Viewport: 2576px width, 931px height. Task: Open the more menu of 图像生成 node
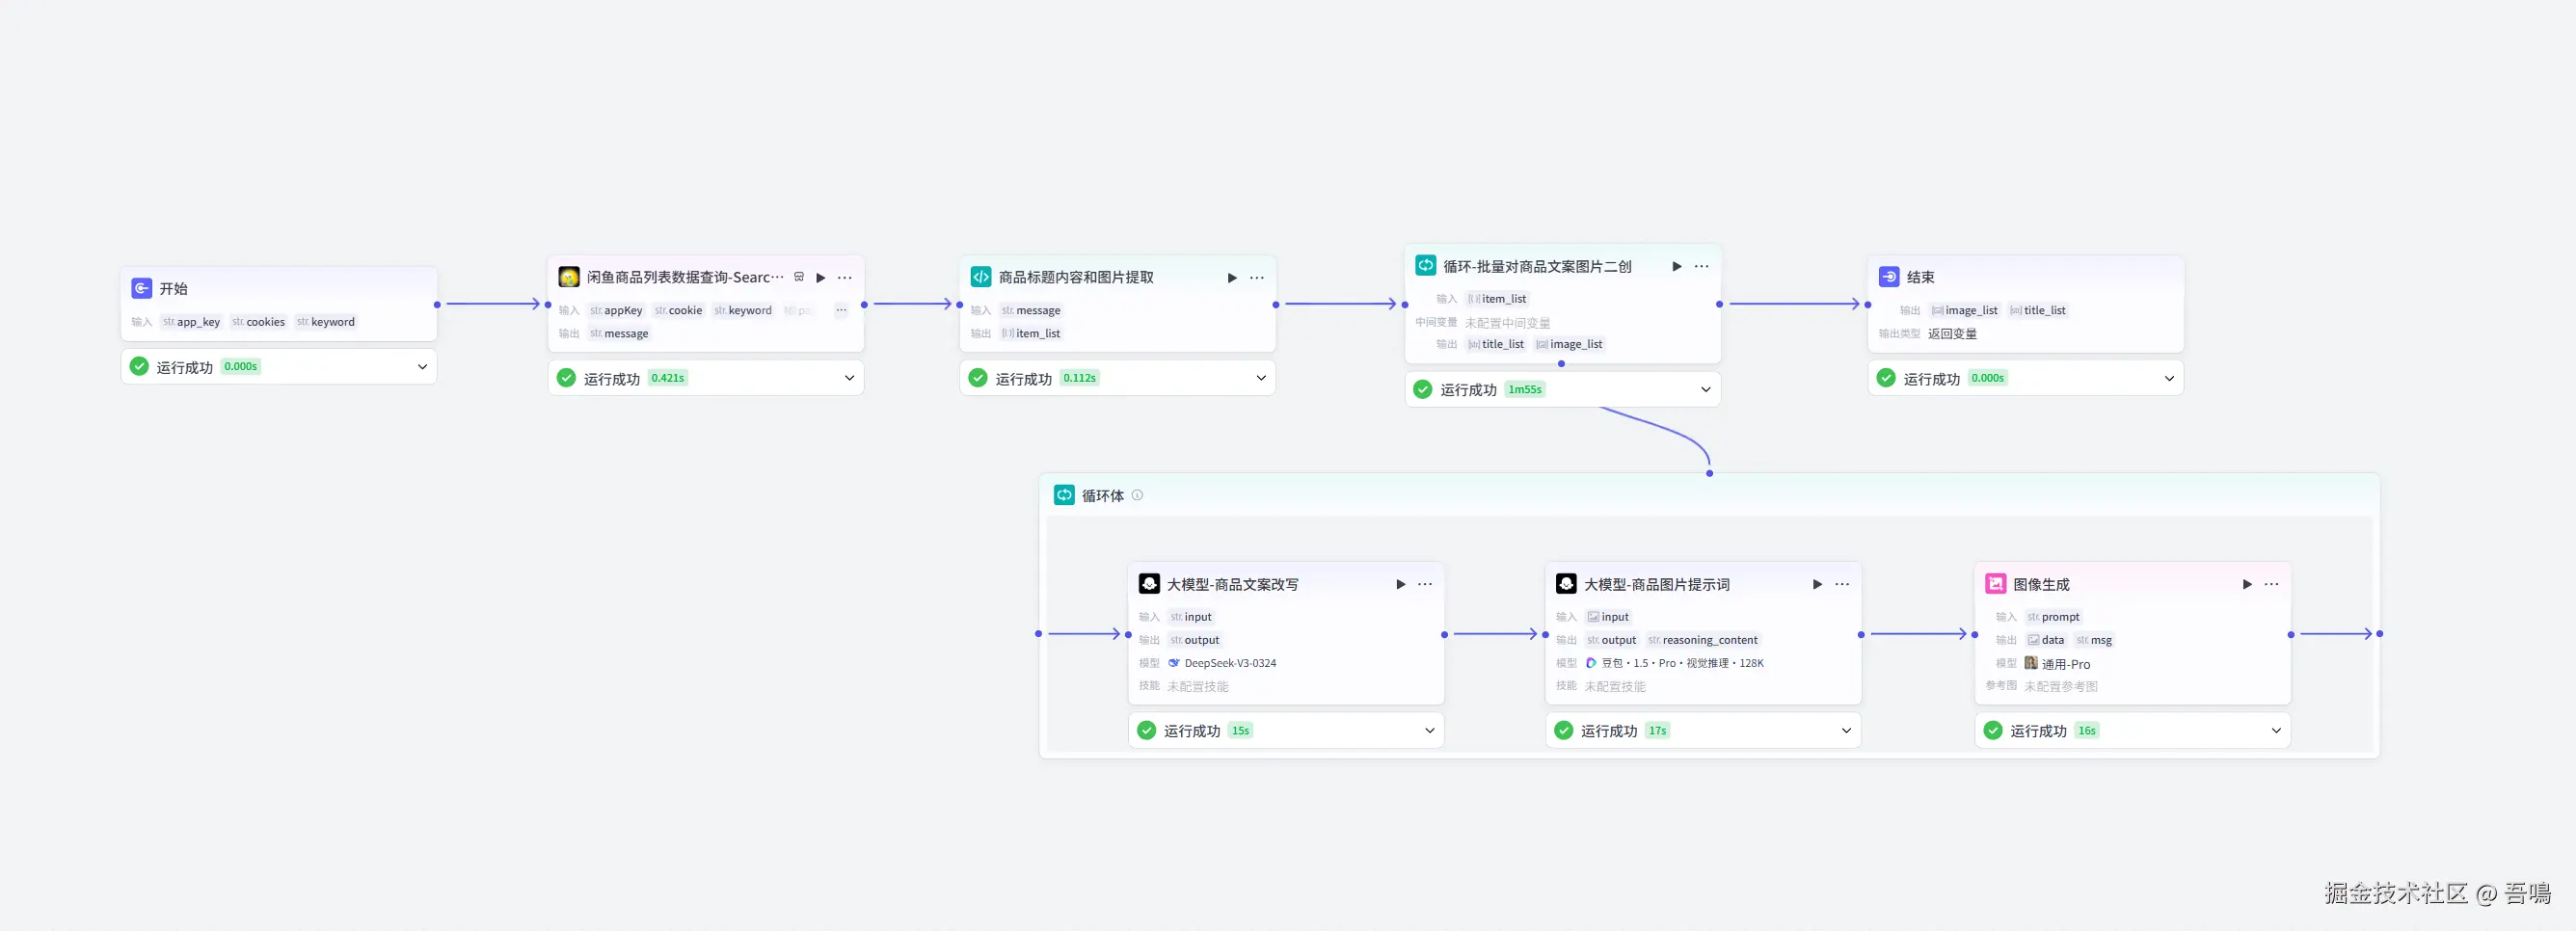[x=2272, y=584]
